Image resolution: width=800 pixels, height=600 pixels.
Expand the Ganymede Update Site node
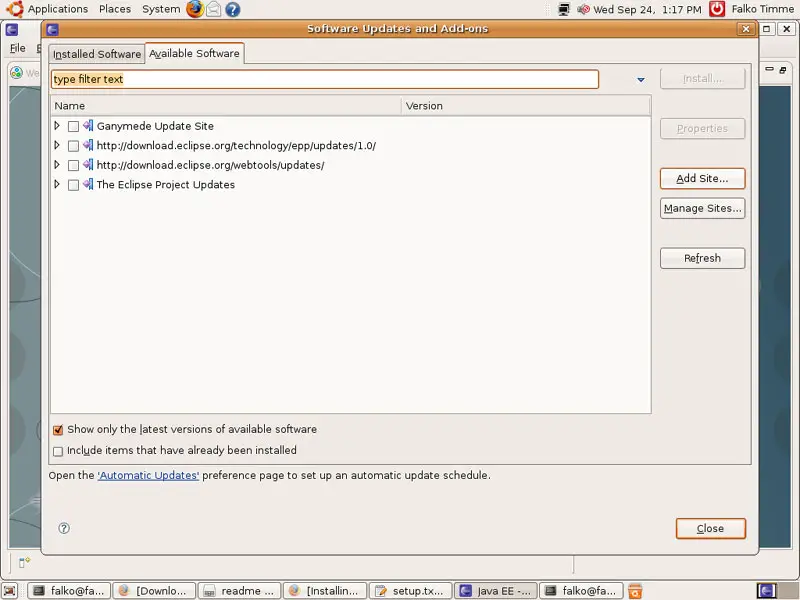tap(57, 126)
